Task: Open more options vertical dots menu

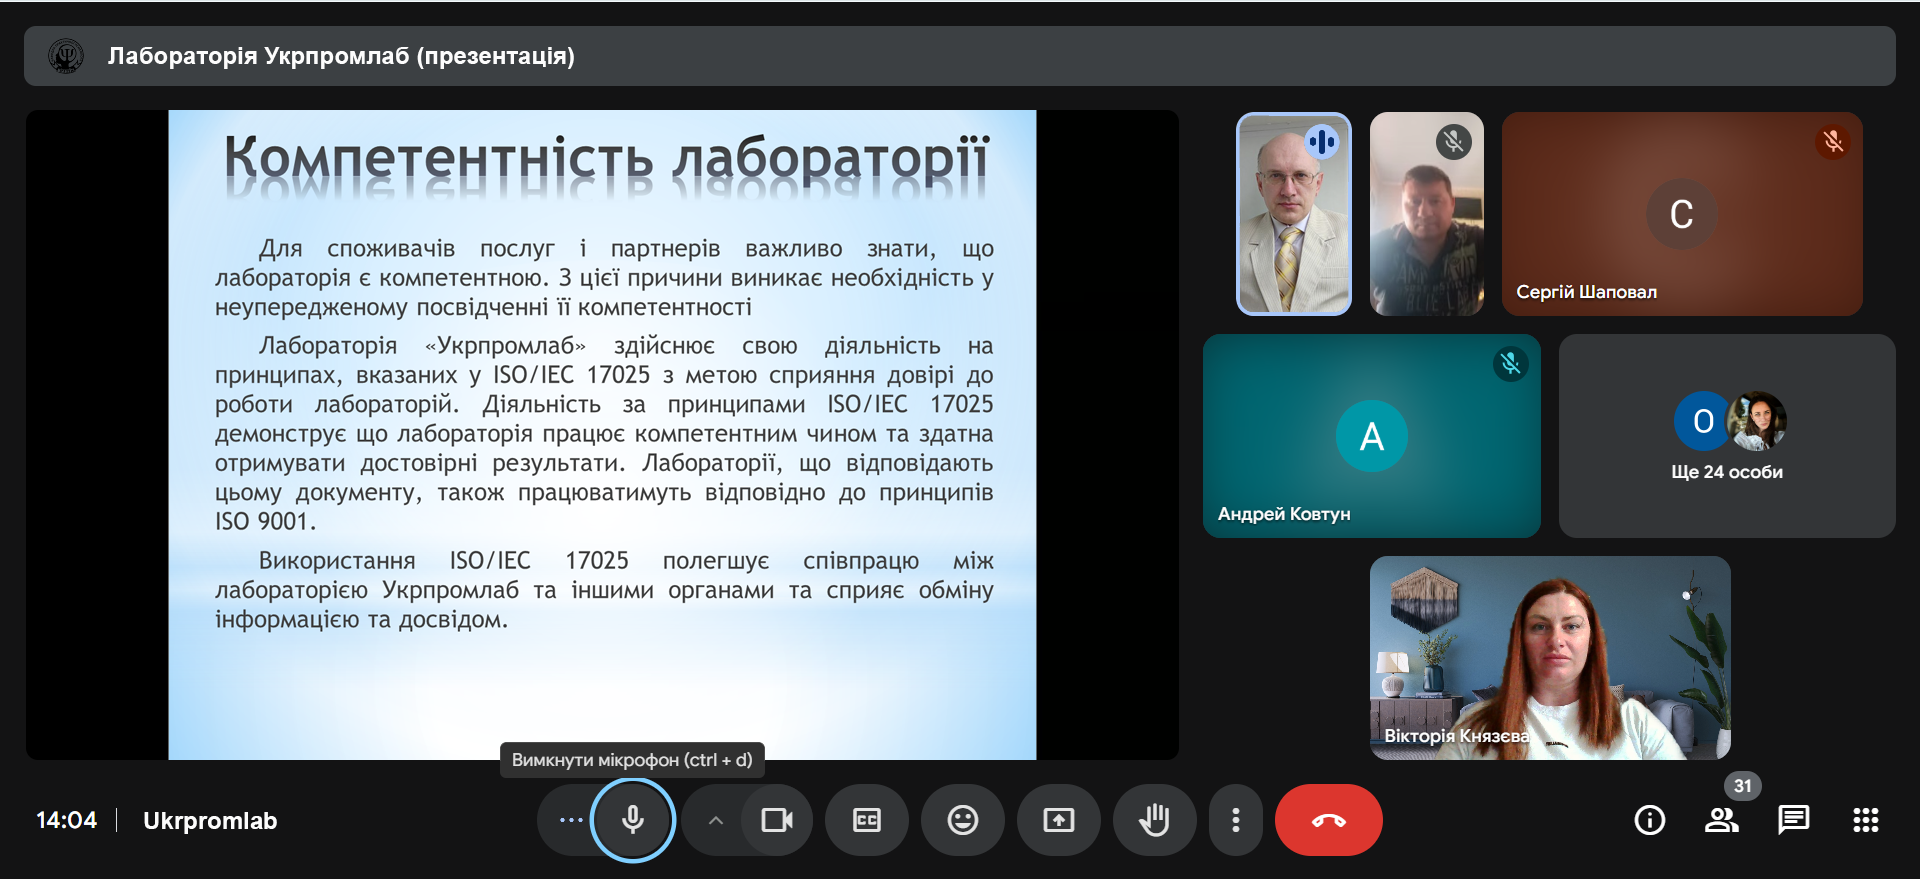Action: (x=1236, y=820)
